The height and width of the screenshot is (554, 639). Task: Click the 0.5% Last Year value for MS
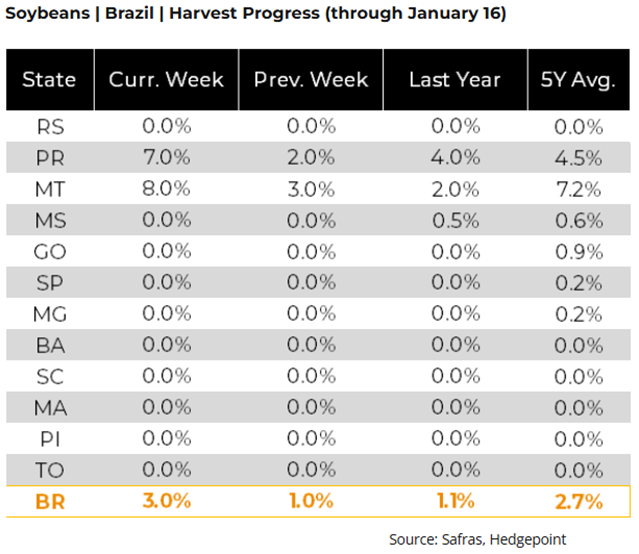(454, 220)
